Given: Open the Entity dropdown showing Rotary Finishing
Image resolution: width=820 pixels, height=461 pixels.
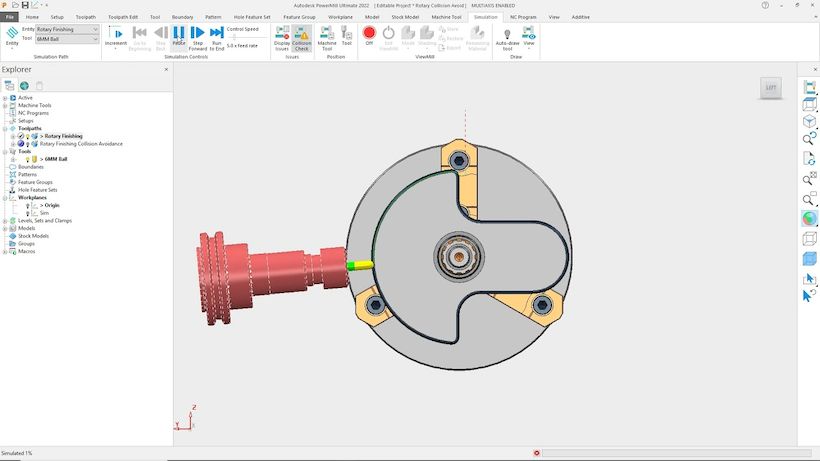Looking at the screenshot, I should tap(67, 29).
